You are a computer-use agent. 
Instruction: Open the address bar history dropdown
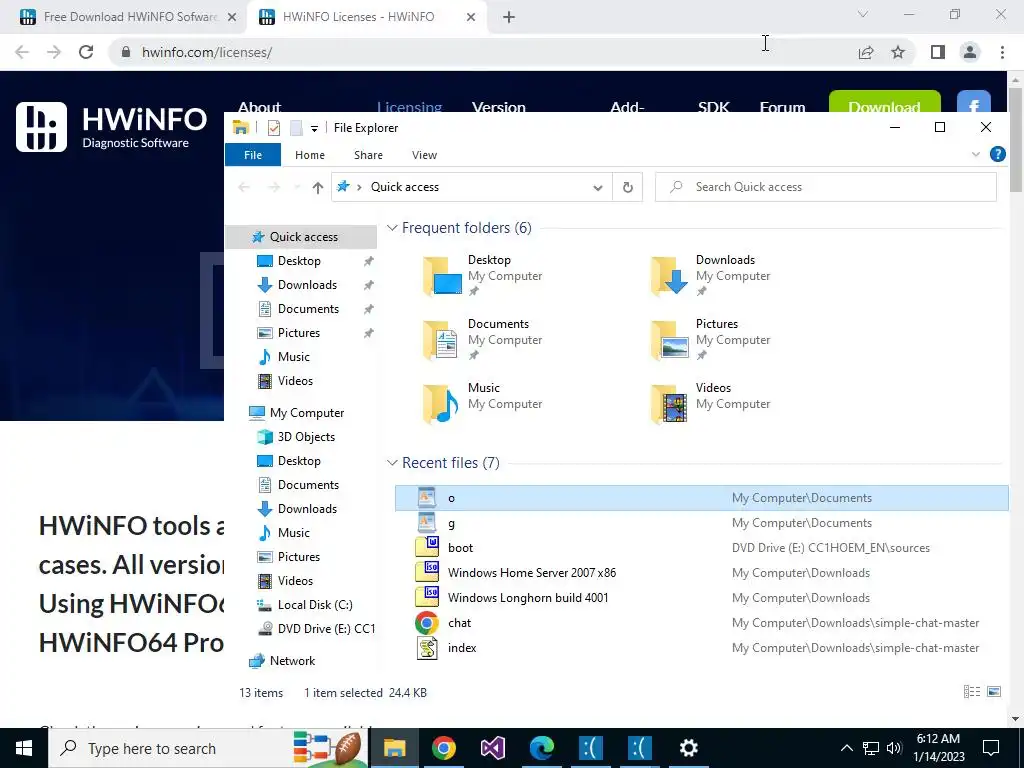(x=598, y=187)
